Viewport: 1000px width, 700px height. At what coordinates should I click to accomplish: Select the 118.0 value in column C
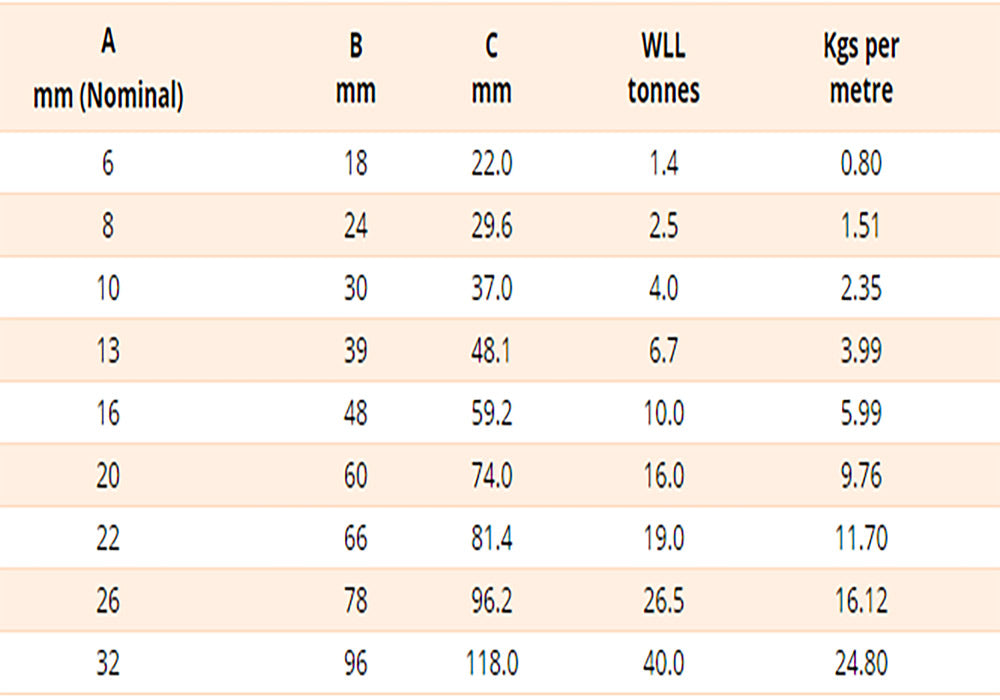pos(491,663)
